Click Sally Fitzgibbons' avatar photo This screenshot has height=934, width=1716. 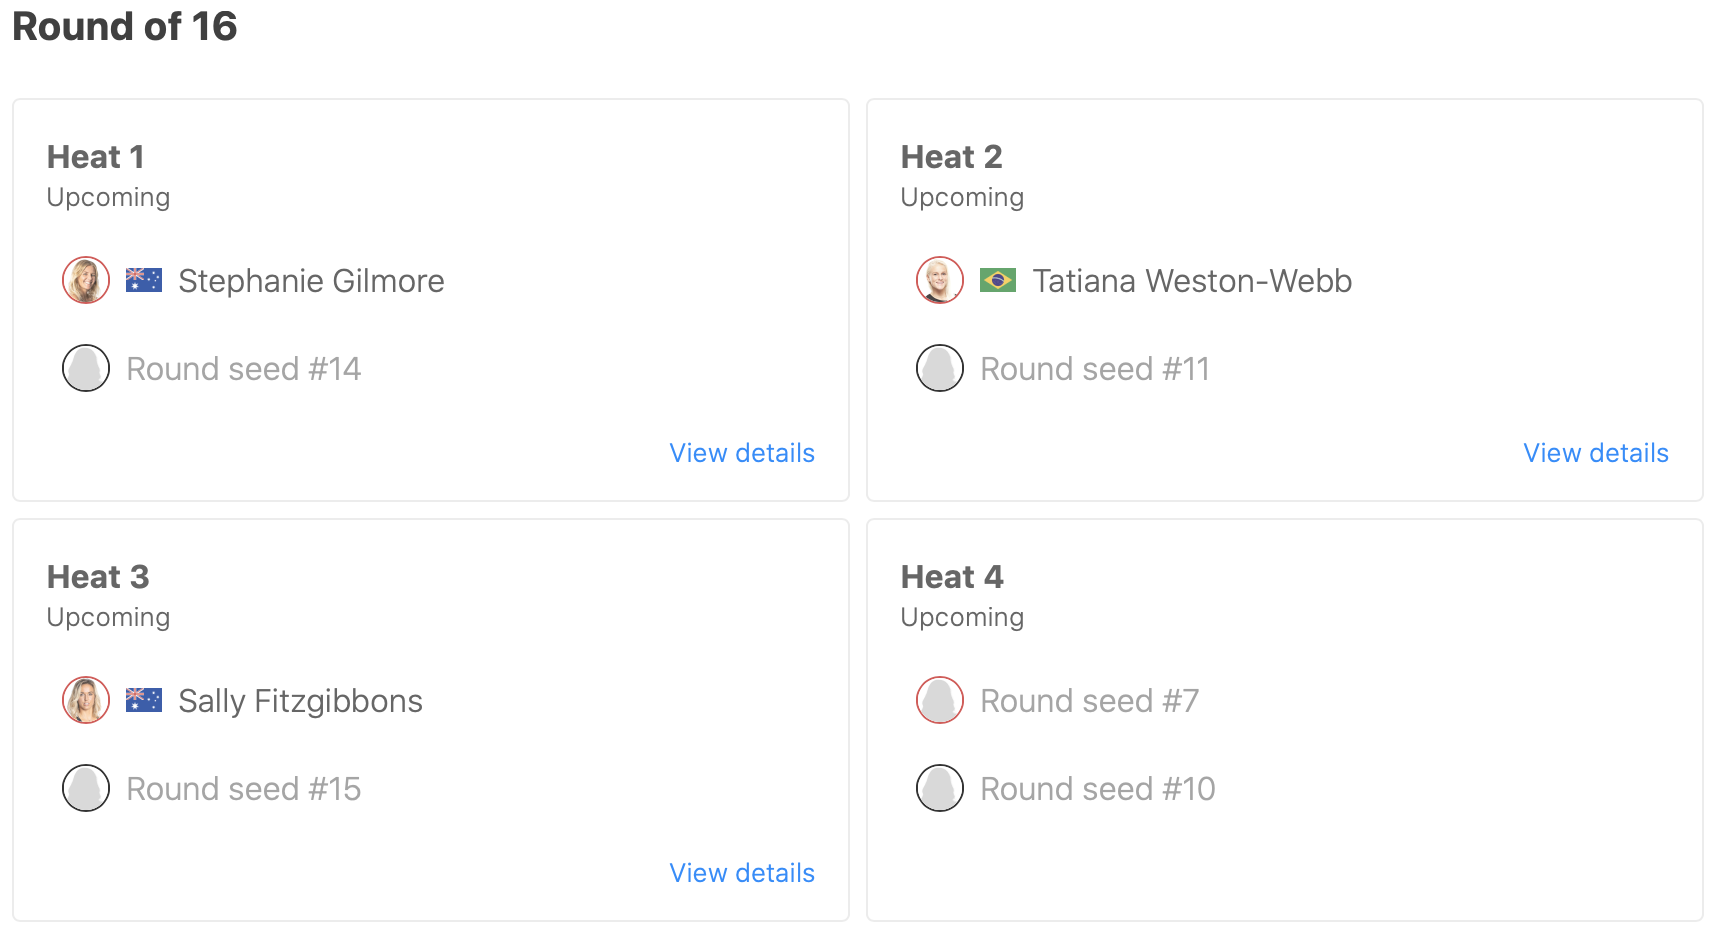86,700
